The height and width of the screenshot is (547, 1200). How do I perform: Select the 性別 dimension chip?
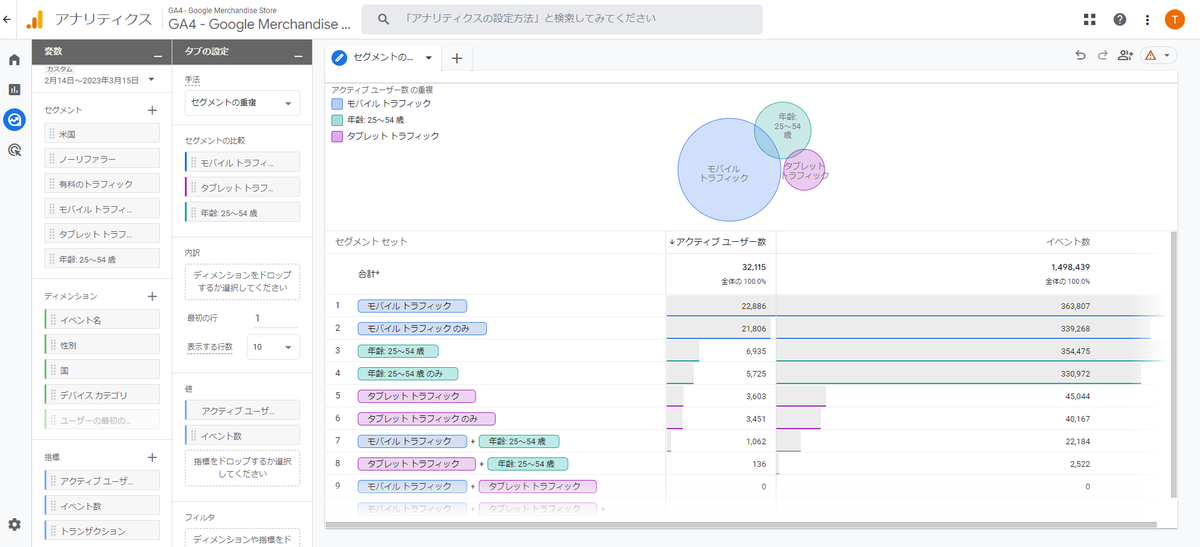pyautogui.click(x=102, y=345)
